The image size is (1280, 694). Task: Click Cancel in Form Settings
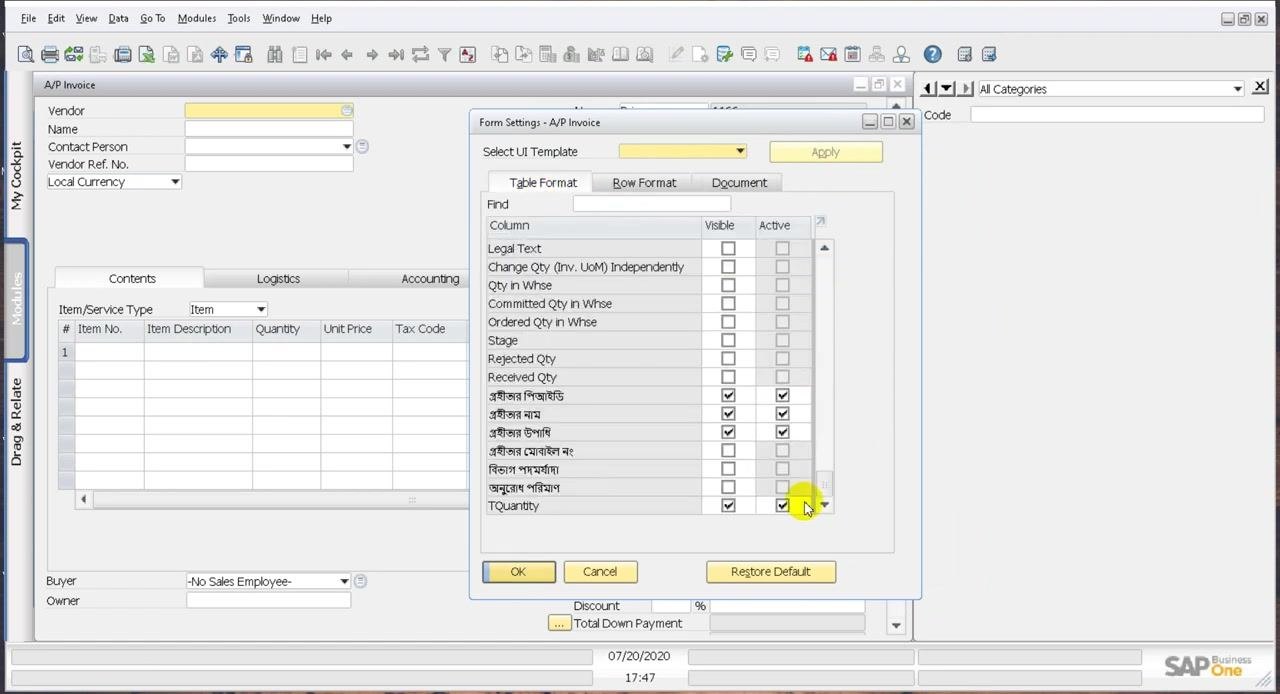600,572
